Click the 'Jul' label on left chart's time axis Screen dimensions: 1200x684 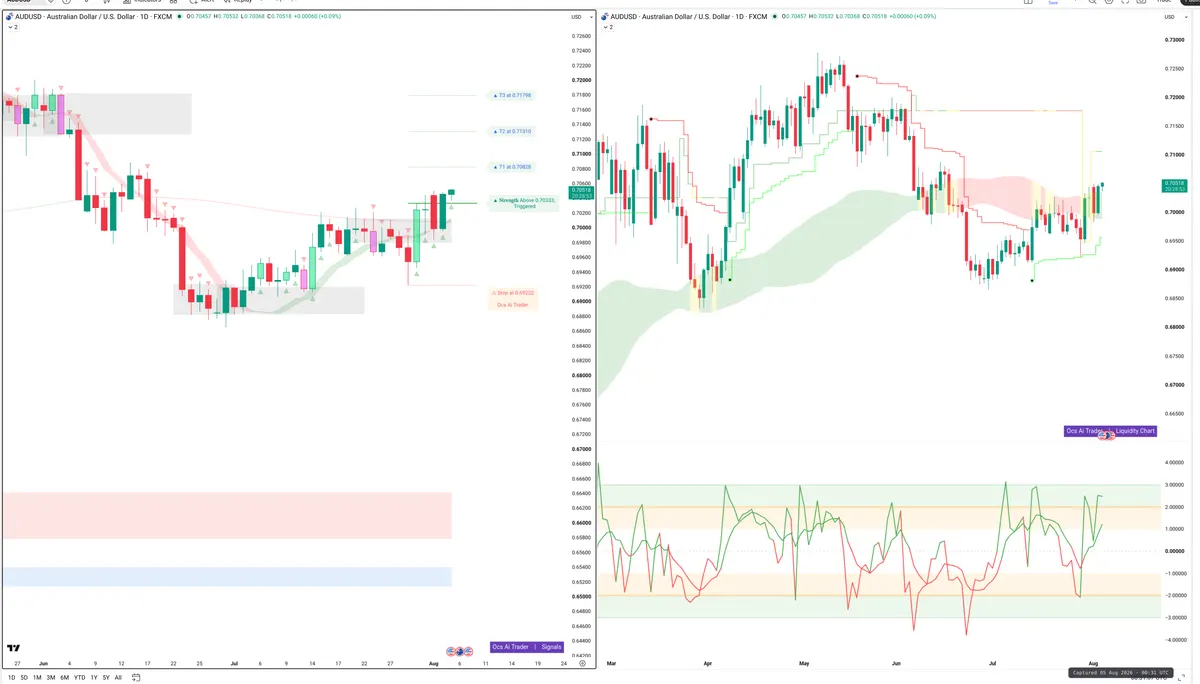pos(234,663)
